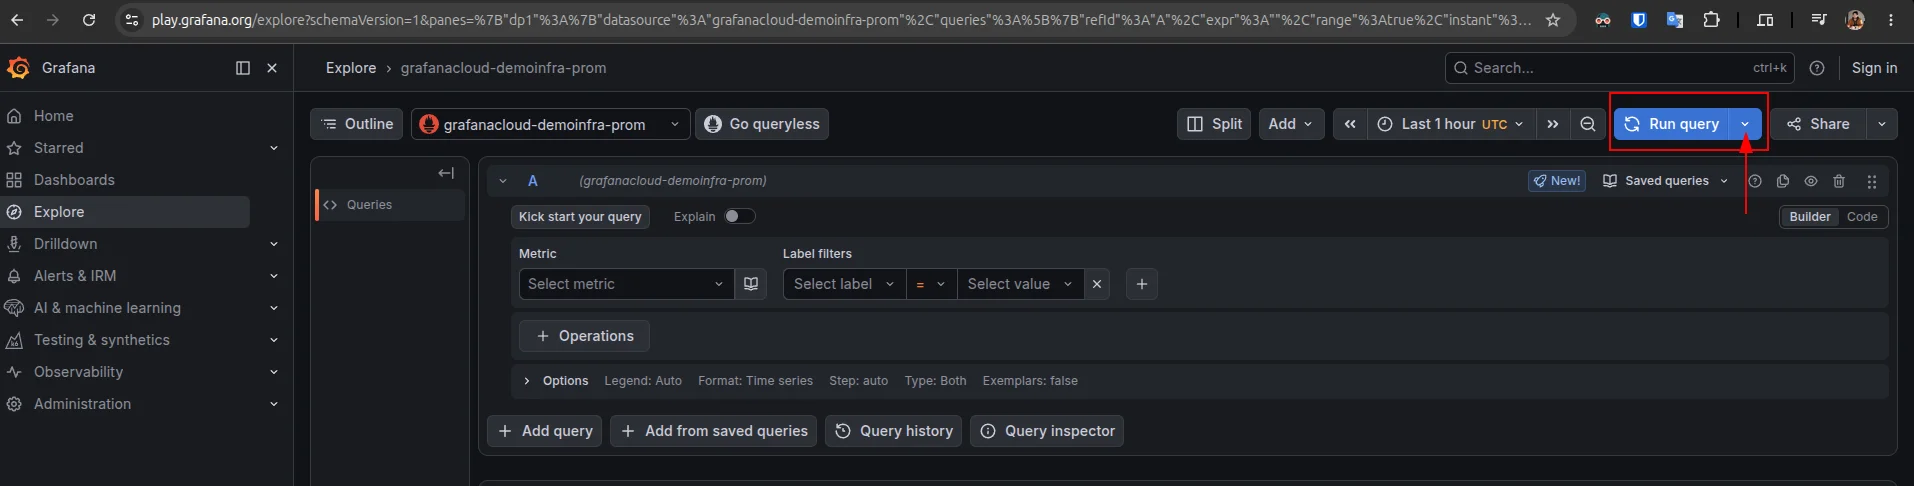The height and width of the screenshot is (486, 1914).
Task: Open the Select label dropdown
Action: coord(844,284)
